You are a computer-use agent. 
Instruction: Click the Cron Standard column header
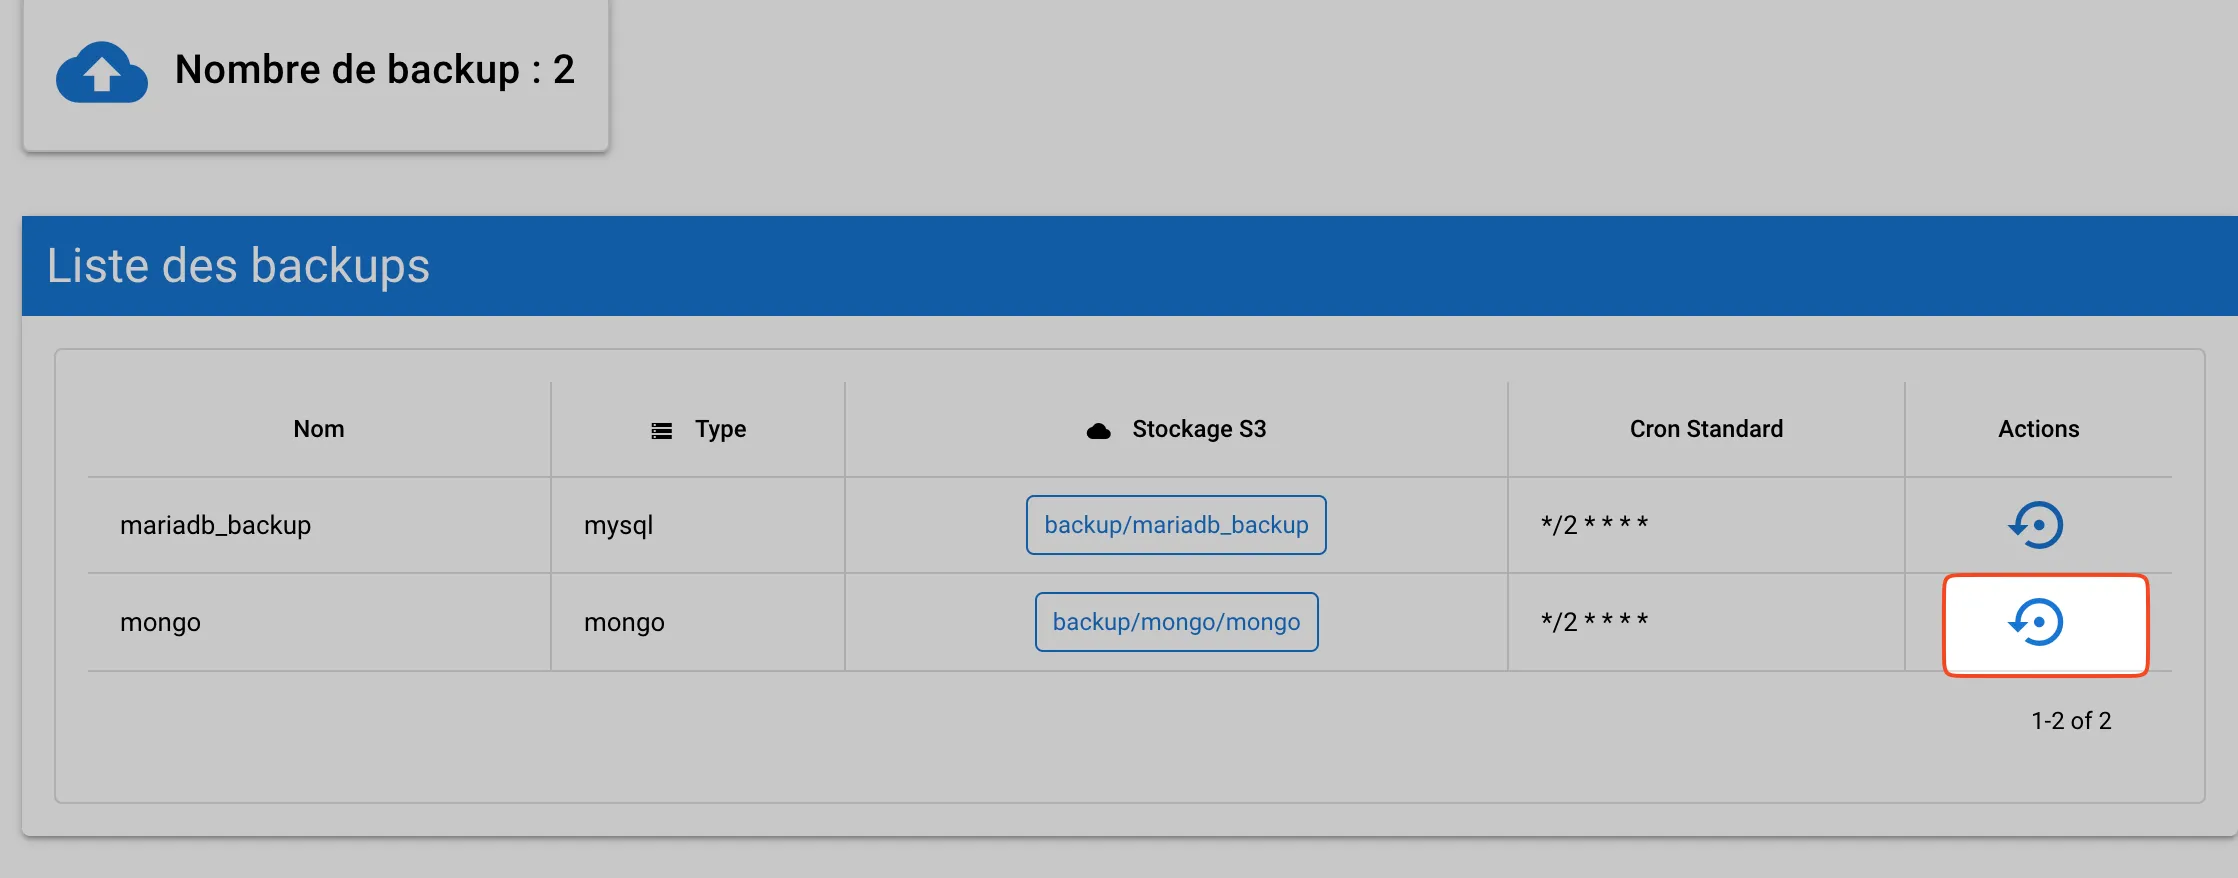(1706, 429)
